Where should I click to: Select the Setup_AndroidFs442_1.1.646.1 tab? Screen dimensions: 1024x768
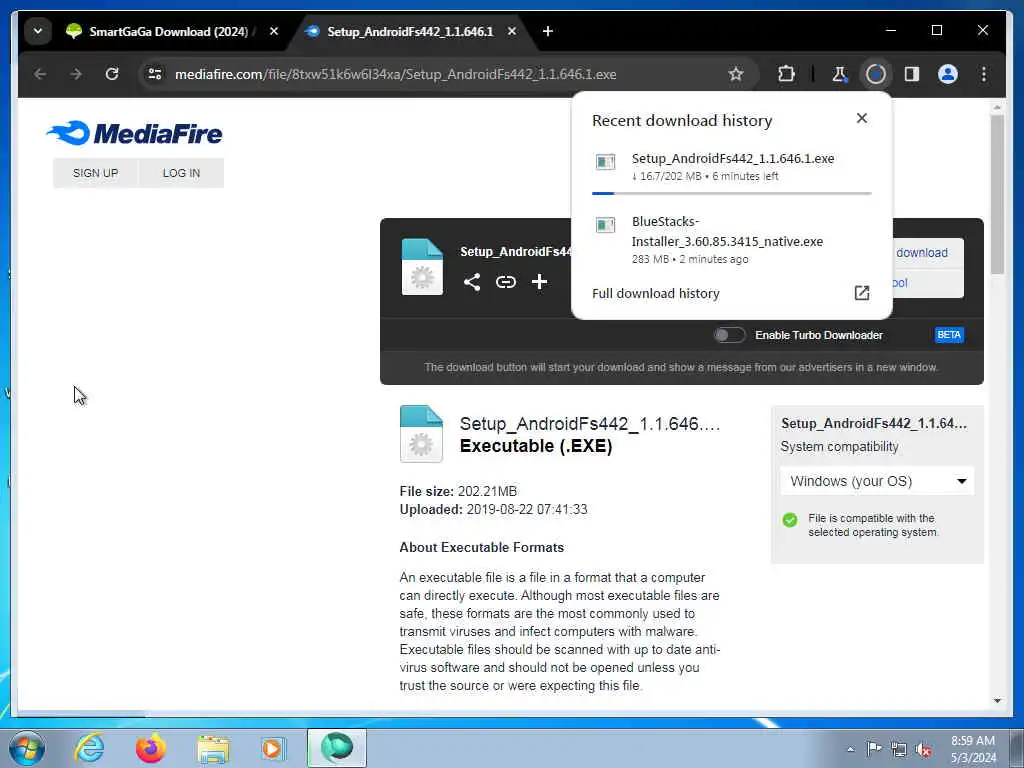409,31
